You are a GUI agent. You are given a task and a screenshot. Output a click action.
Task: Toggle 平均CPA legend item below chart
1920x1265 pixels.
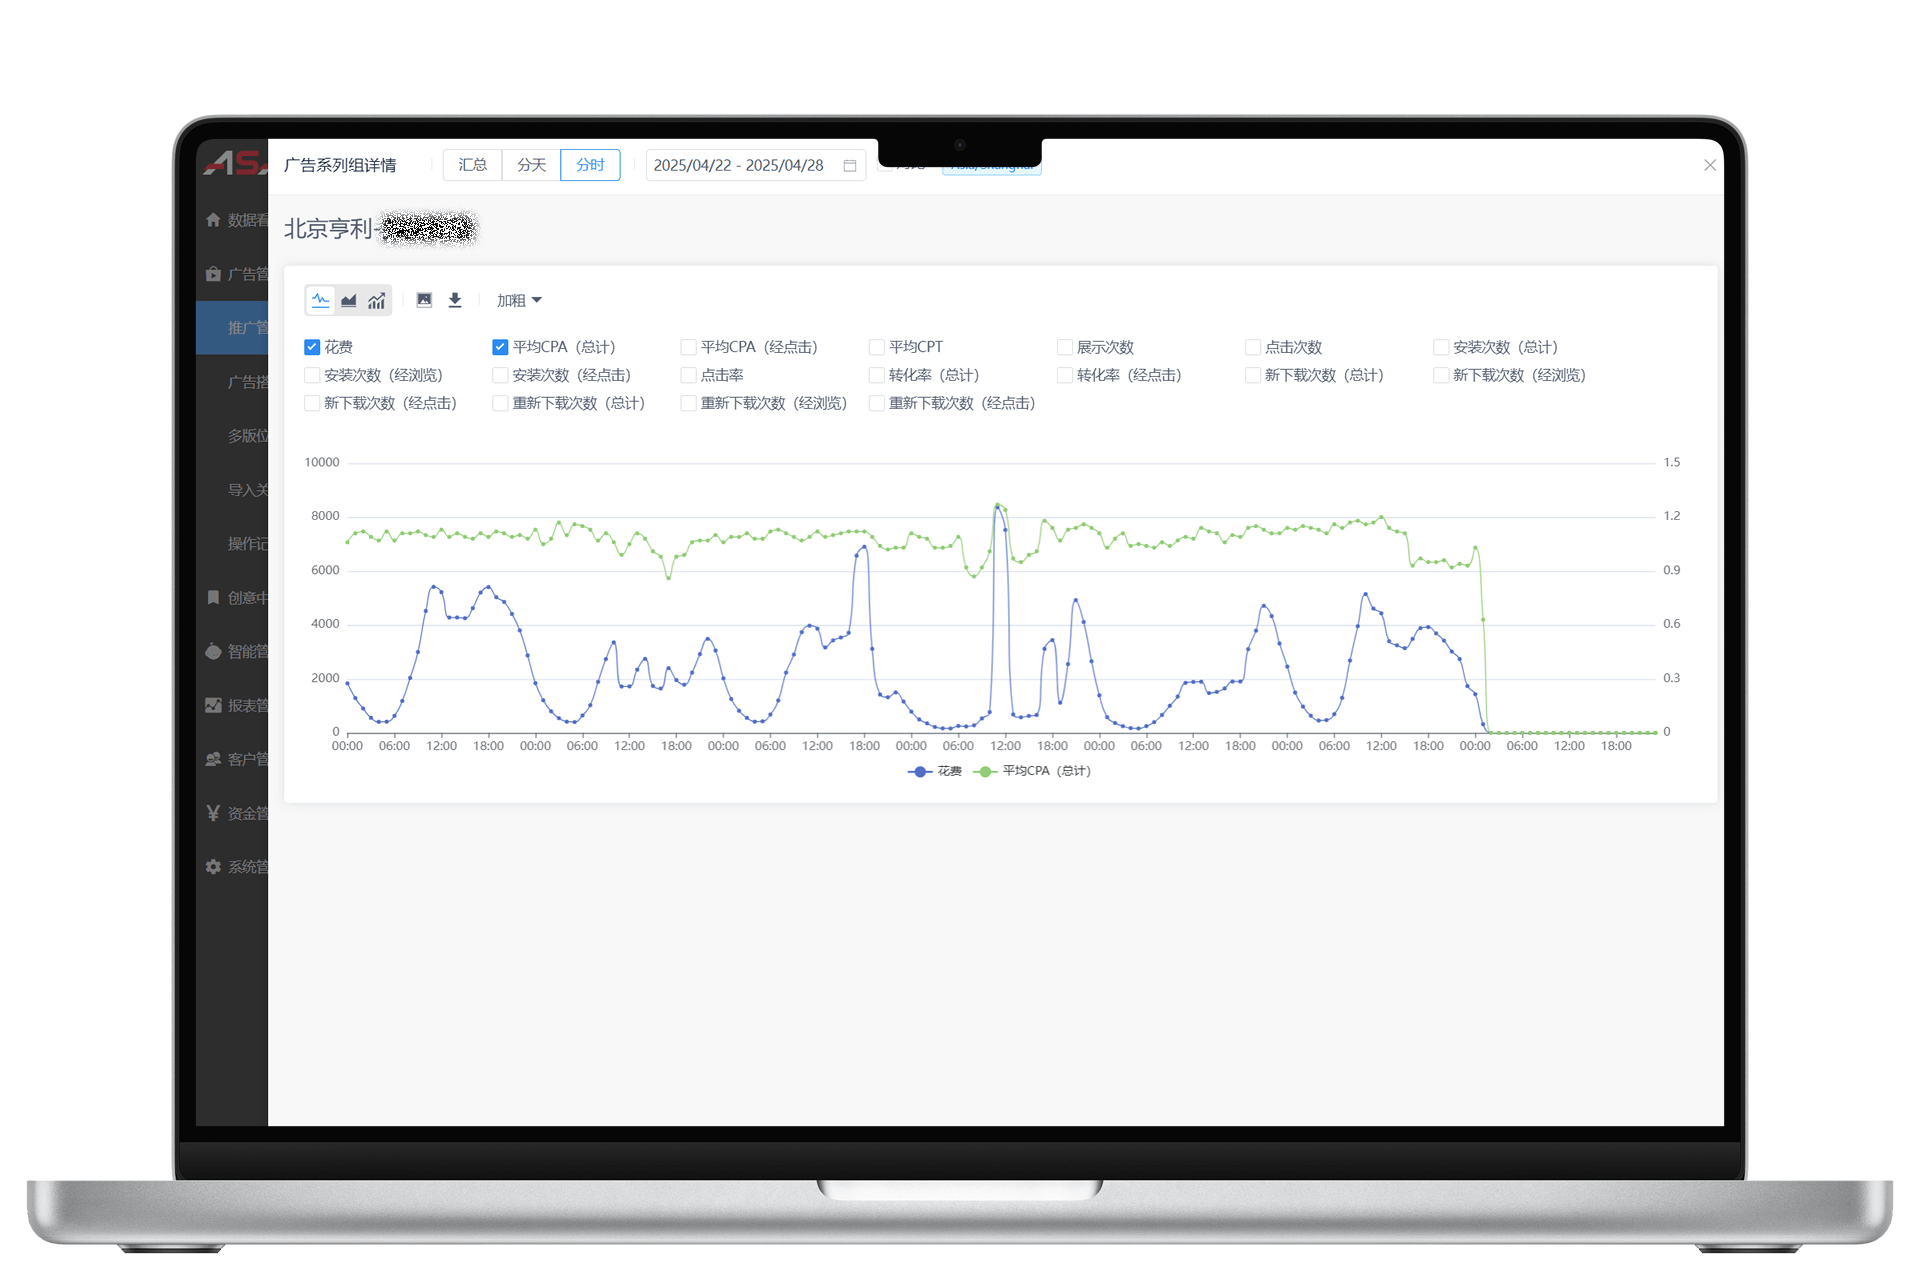click(x=1033, y=771)
